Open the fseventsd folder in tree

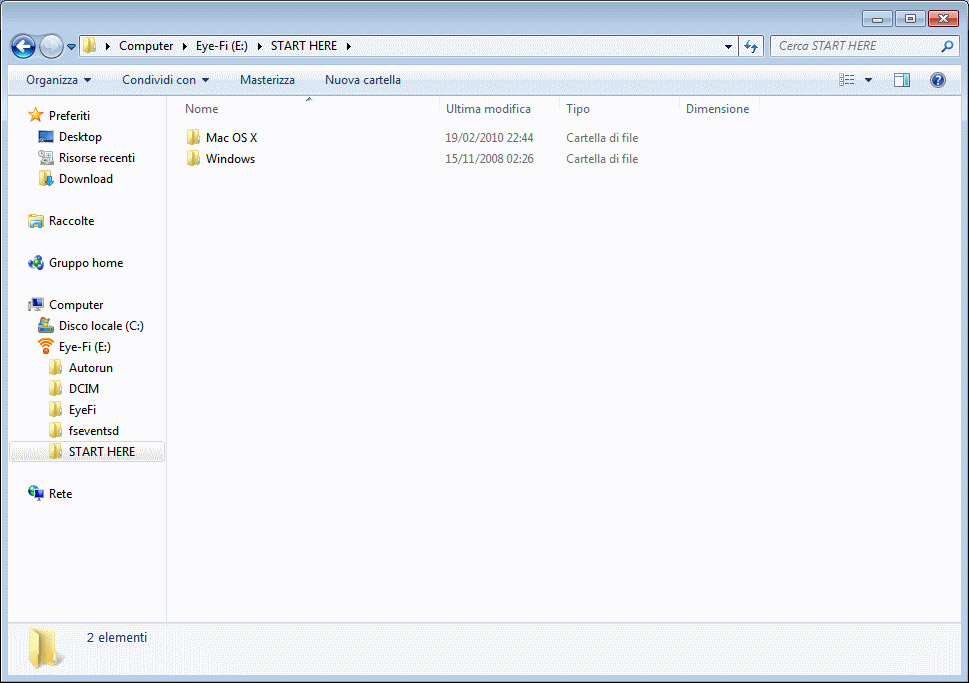(x=93, y=431)
